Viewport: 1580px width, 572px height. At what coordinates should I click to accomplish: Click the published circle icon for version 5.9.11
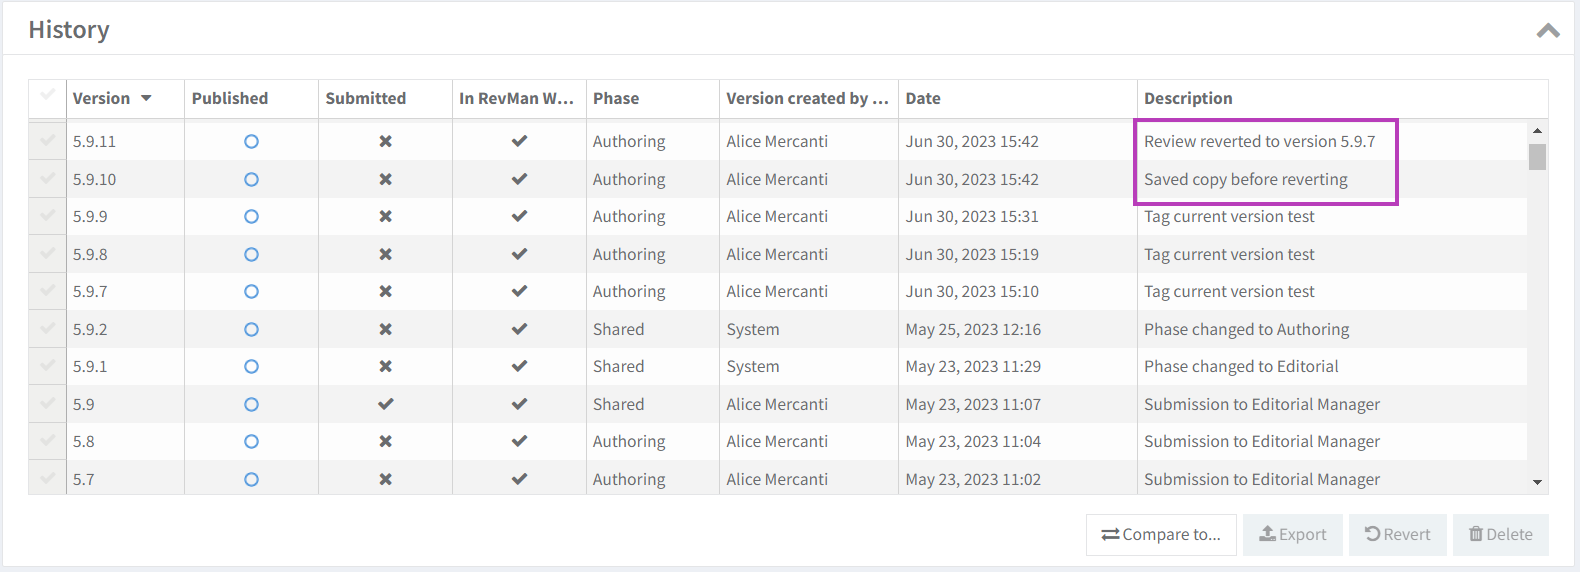point(251,142)
